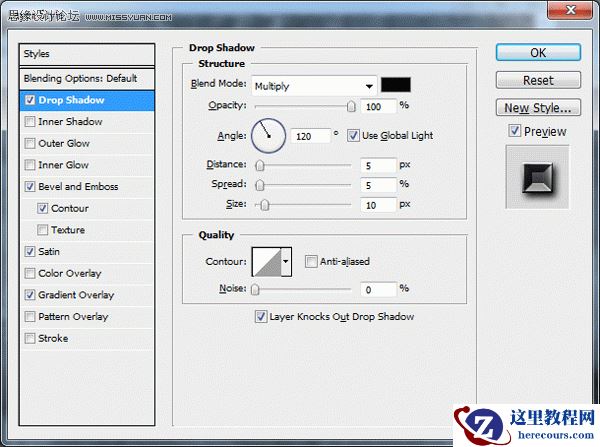Tick the Stroke effect checkbox
Screen dimensions: 600x447
click(x=30, y=338)
